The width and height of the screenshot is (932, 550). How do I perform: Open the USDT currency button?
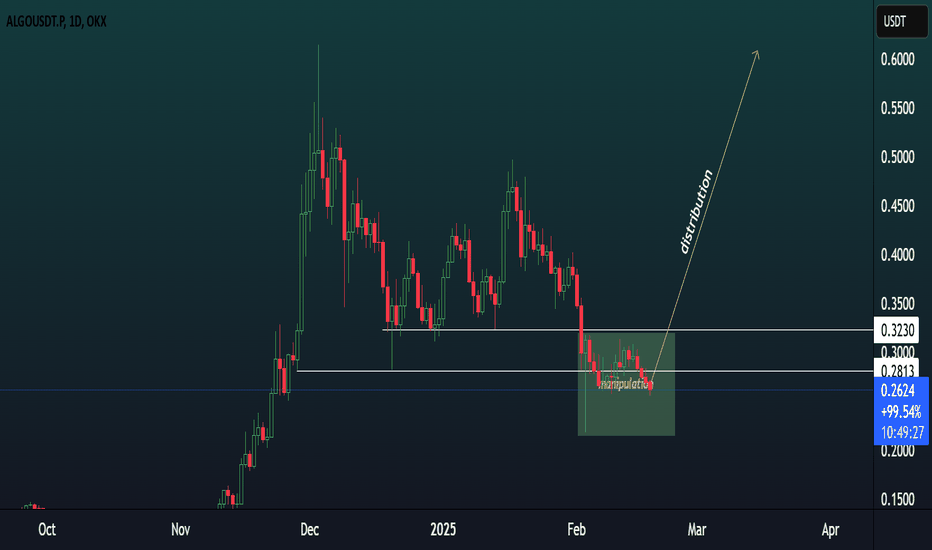pyautogui.click(x=902, y=21)
